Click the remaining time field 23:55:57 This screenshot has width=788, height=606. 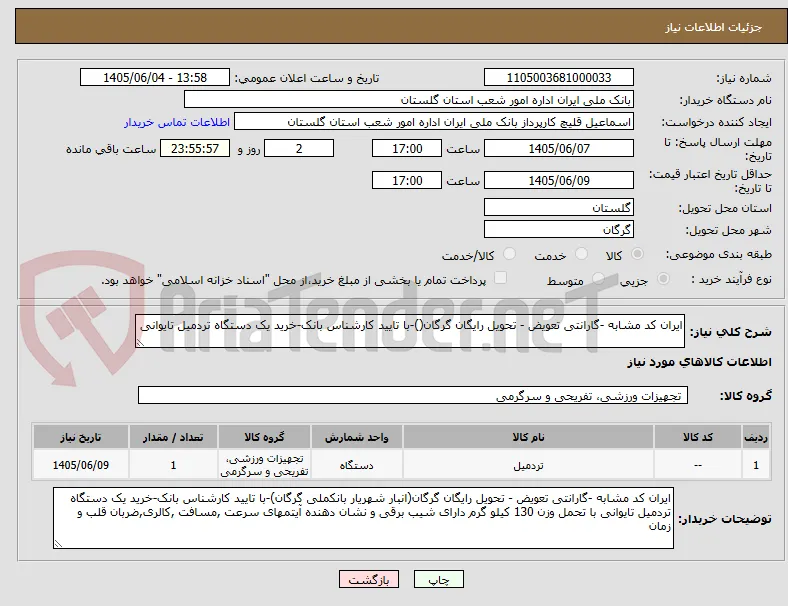[x=195, y=148]
